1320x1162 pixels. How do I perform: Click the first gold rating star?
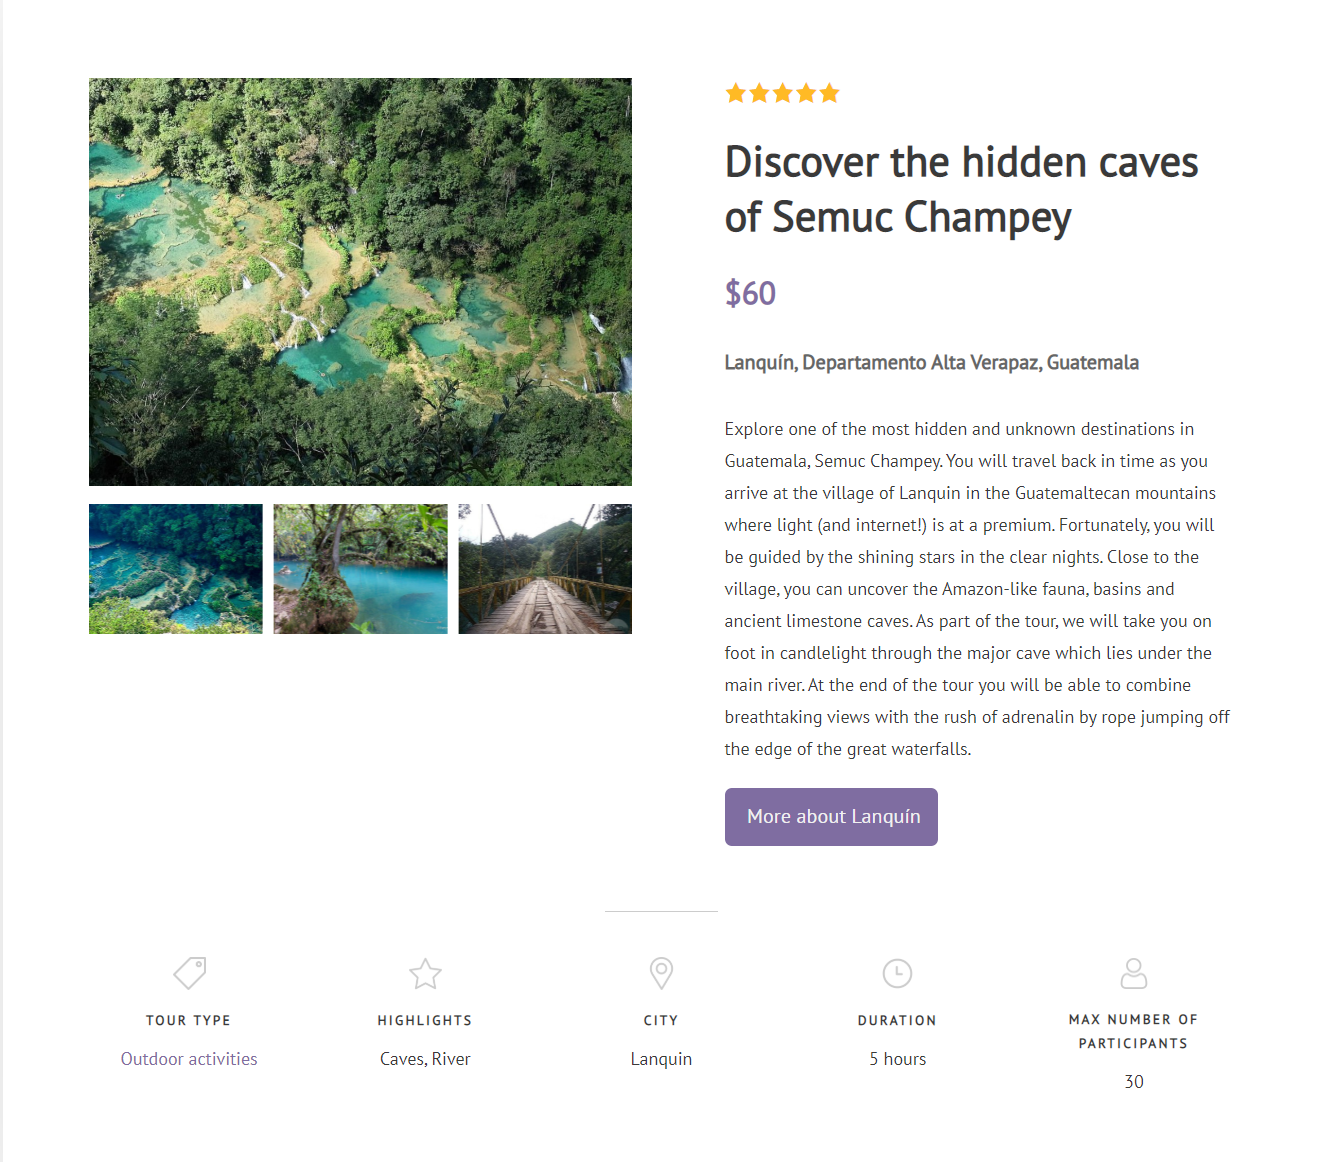[736, 94]
